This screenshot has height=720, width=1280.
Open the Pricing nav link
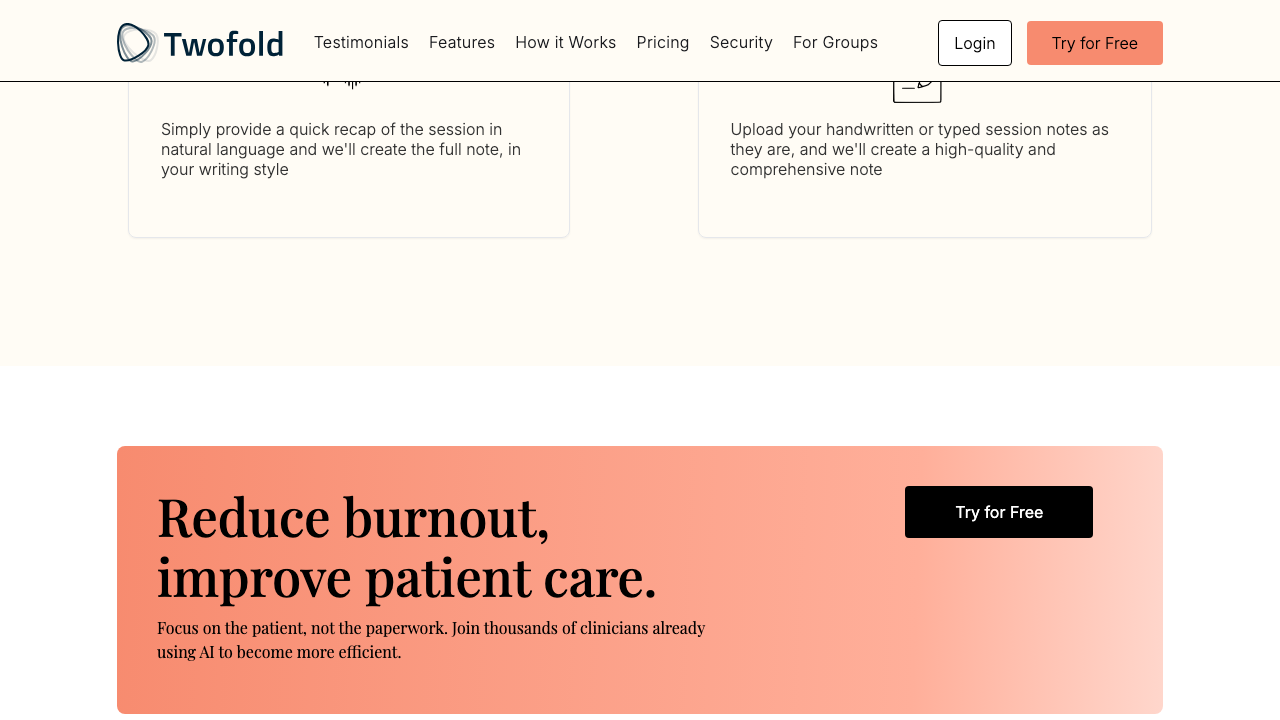click(x=663, y=42)
